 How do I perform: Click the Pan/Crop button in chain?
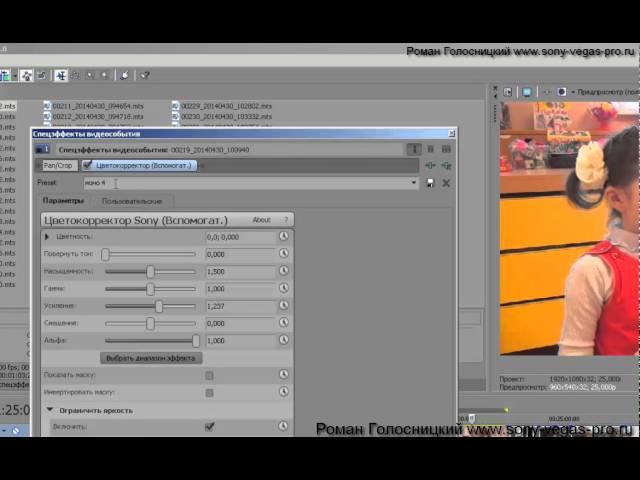coord(58,165)
